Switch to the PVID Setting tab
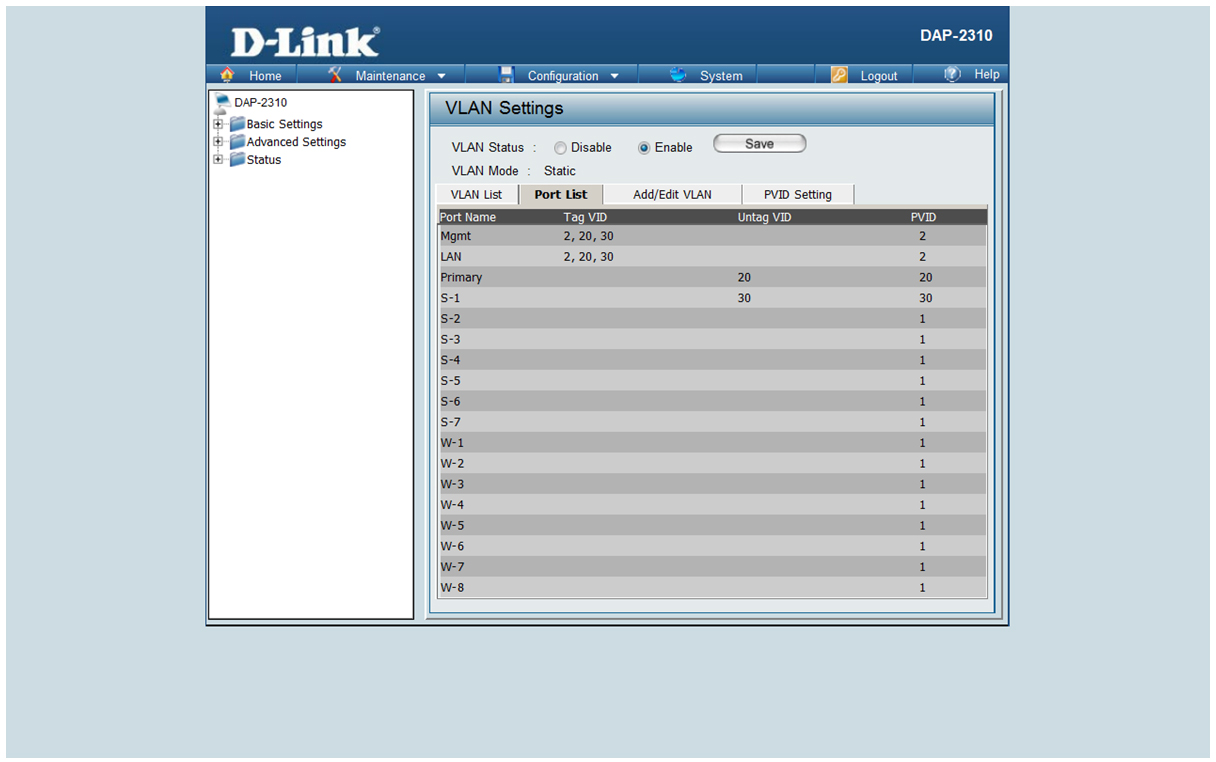 point(797,194)
